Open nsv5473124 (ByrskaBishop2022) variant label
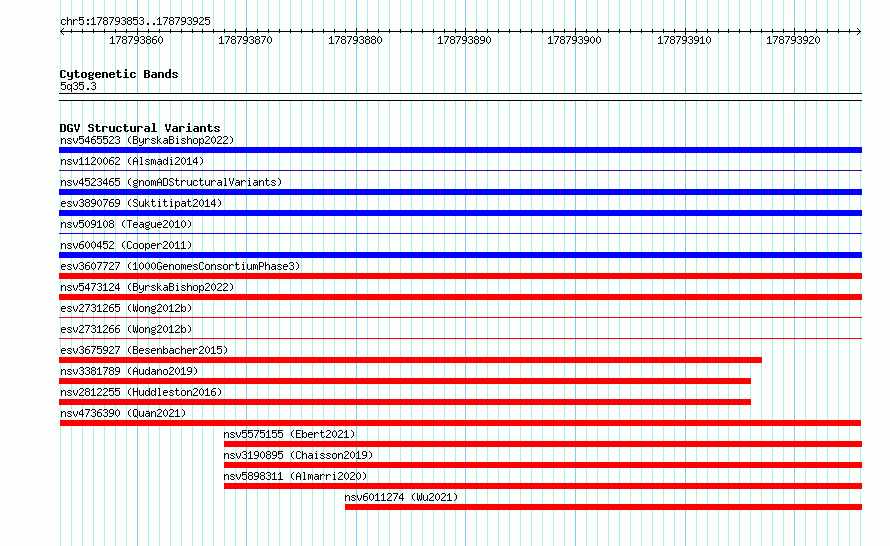Screen dimensions: 890x546 pyautogui.click(x=147, y=287)
